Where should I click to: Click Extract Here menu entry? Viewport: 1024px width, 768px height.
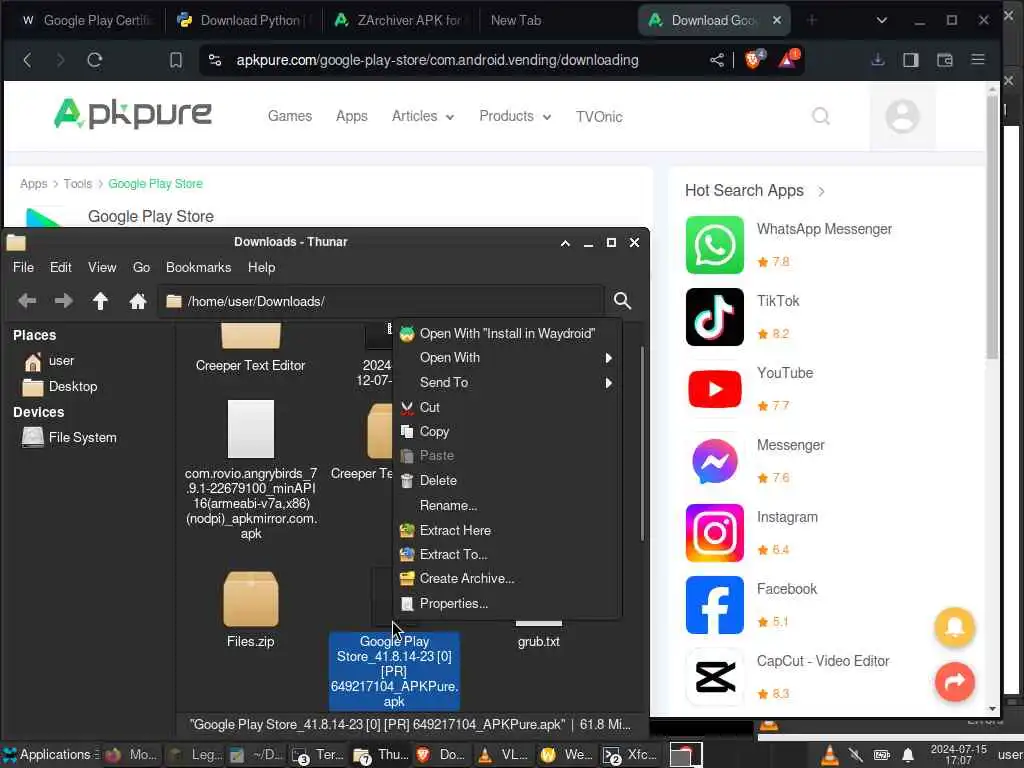pos(507,530)
